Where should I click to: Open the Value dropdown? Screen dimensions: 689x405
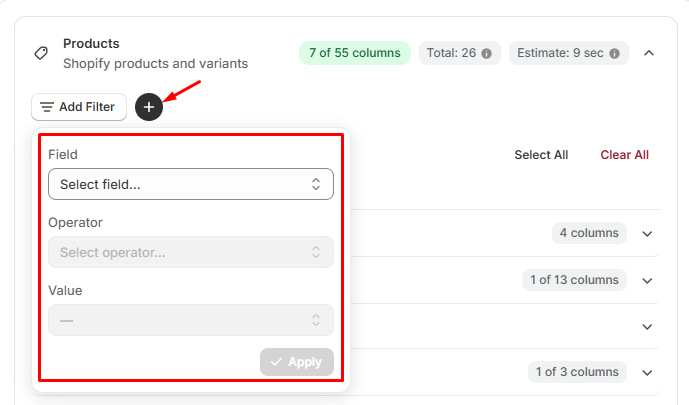click(x=191, y=320)
